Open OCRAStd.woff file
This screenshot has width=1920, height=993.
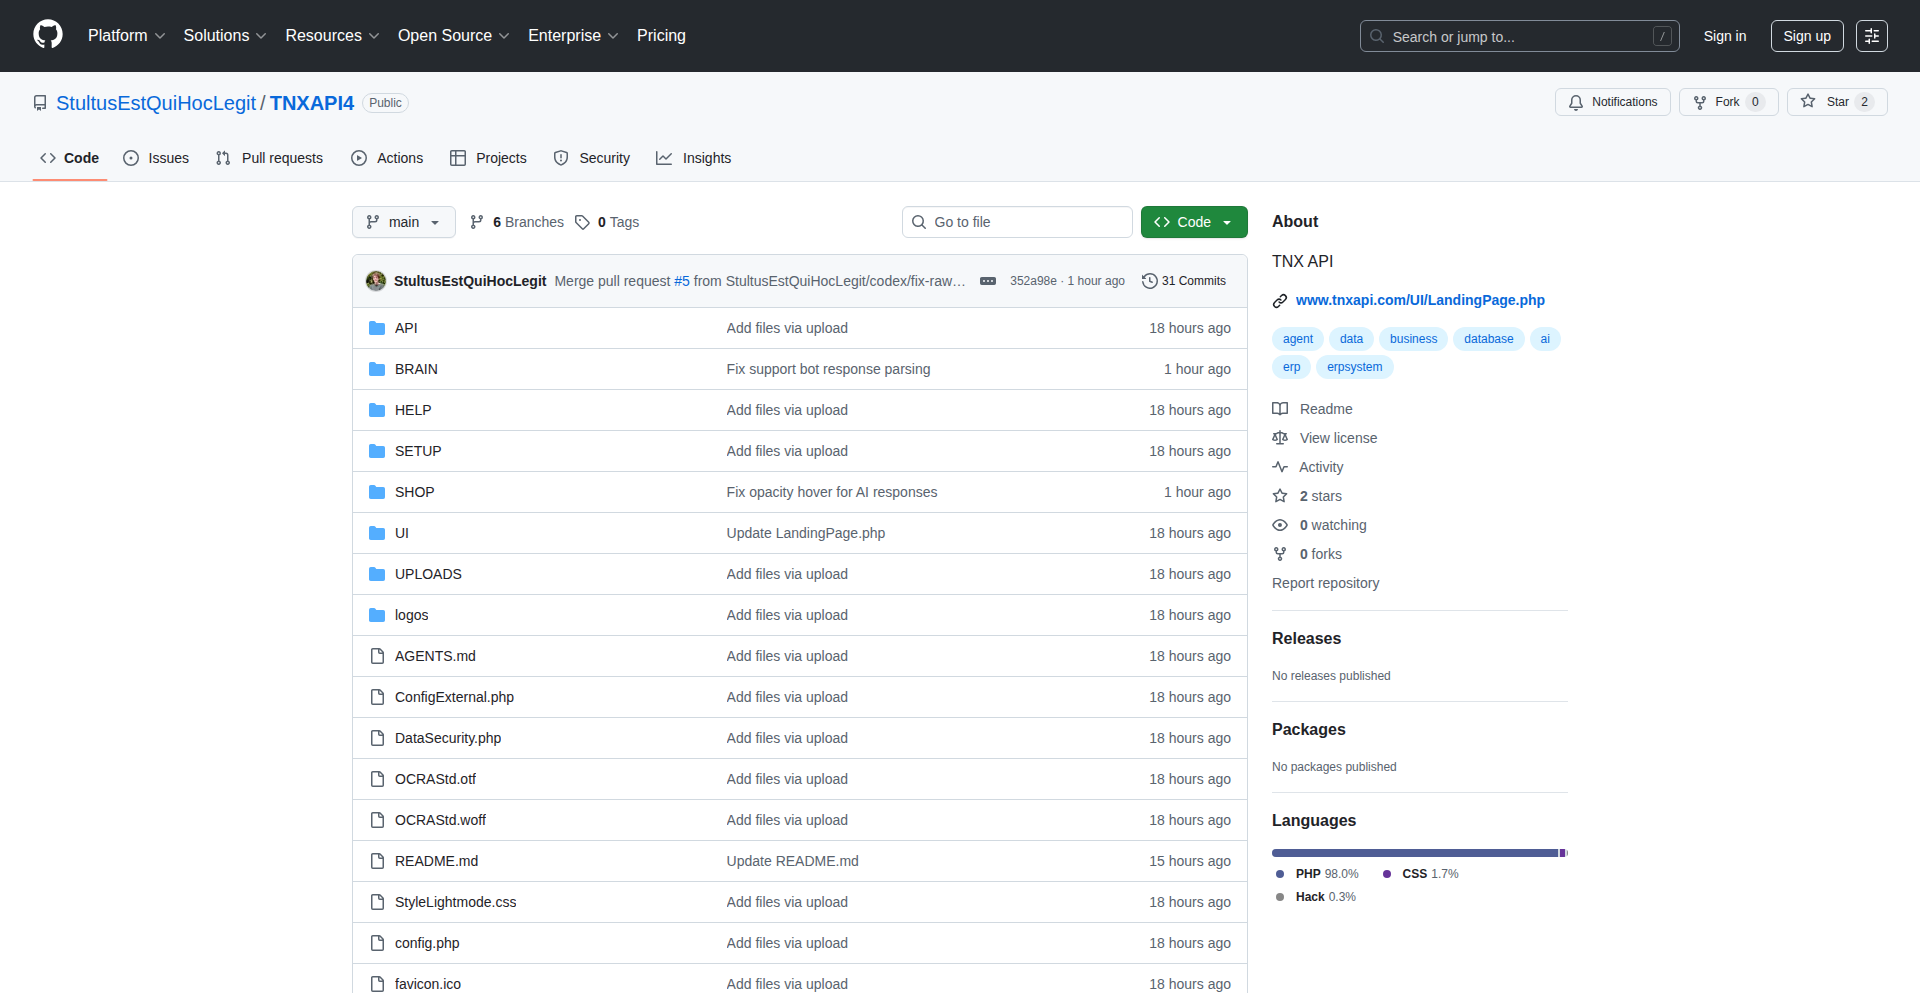click(440, 820)
